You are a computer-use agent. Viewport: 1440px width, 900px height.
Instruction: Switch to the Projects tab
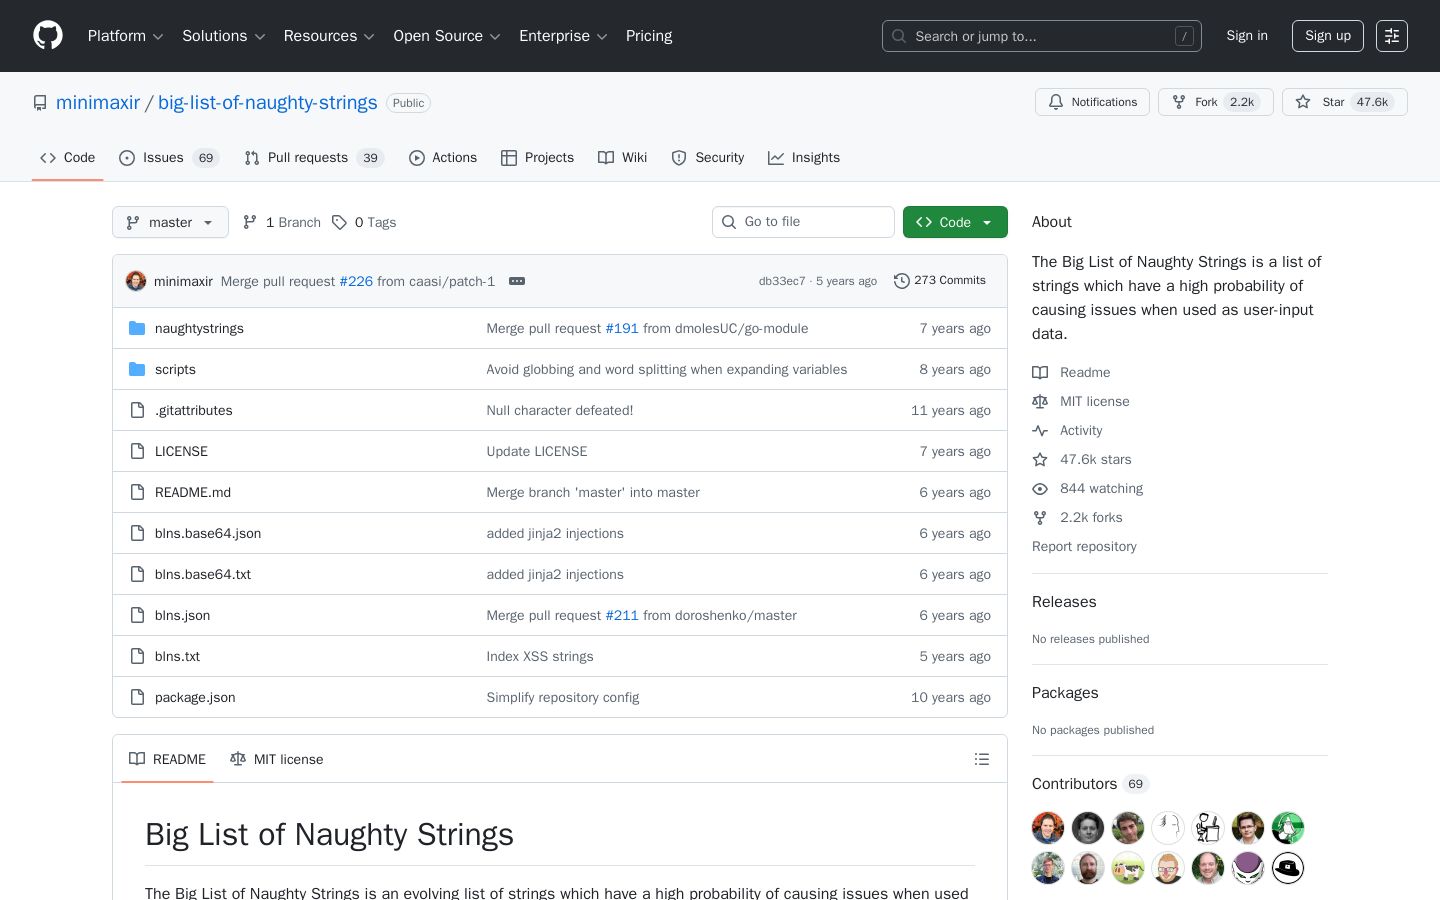537,158
